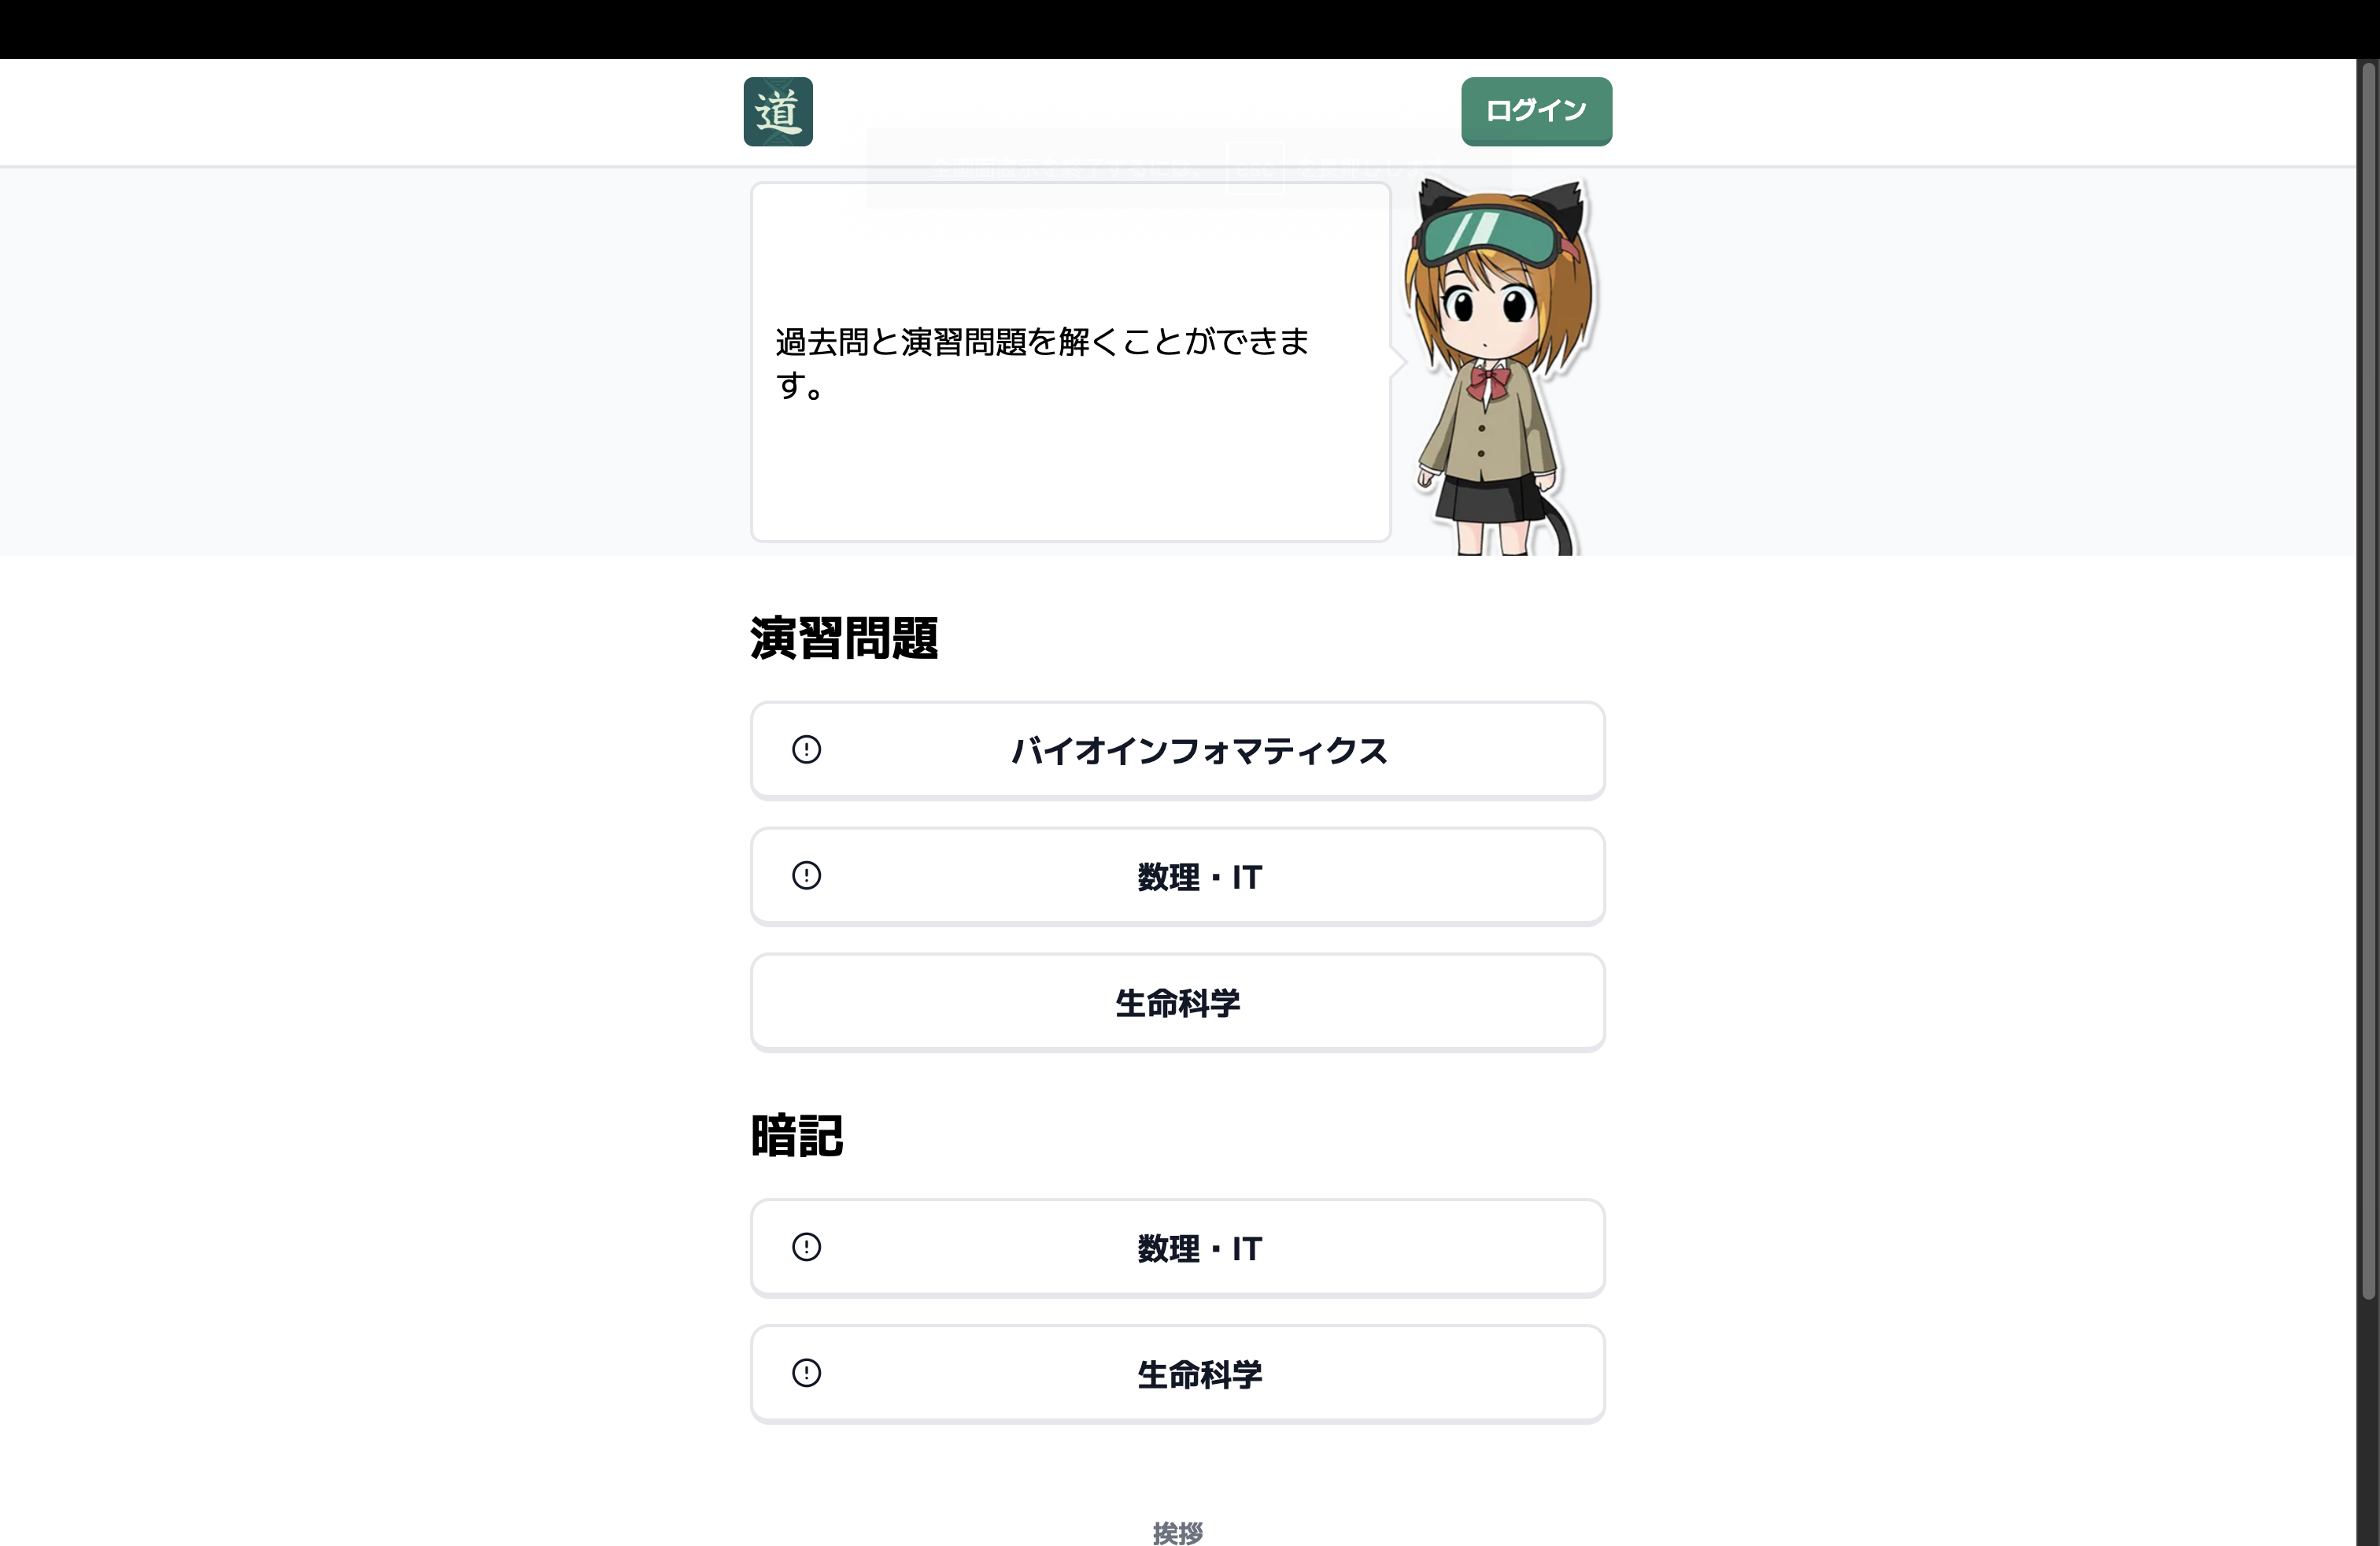Click the 暗記 section heading
The height and width of the screenshot is (1546, 2380).
796,1136
